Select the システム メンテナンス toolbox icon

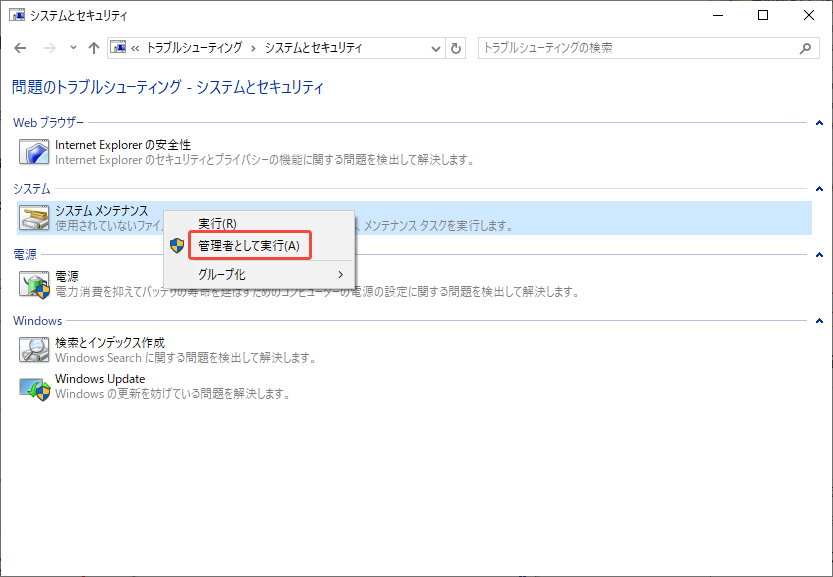pos(33,218)
